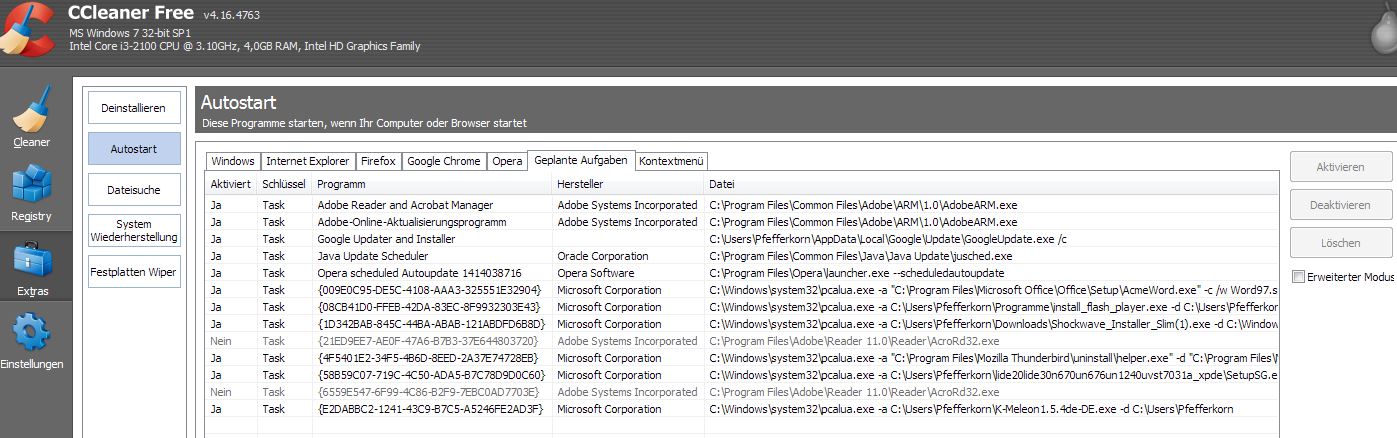
Task: Switch to the Windows tab
Action: (233, 161)
